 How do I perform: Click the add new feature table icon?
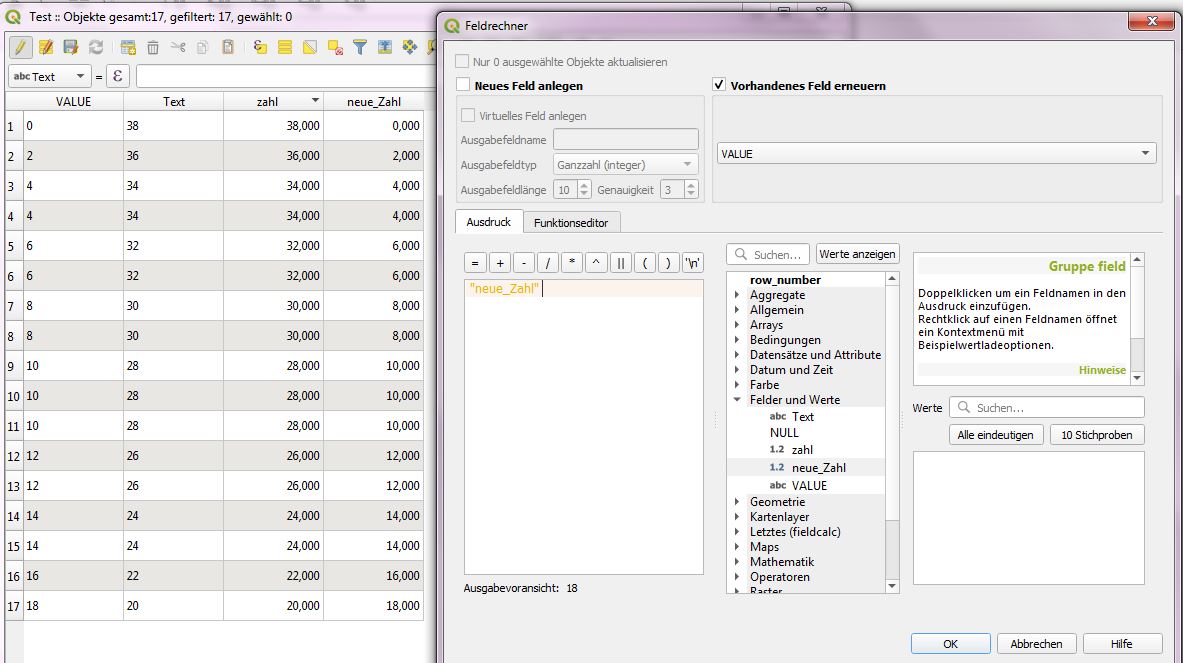coord(128,47)
